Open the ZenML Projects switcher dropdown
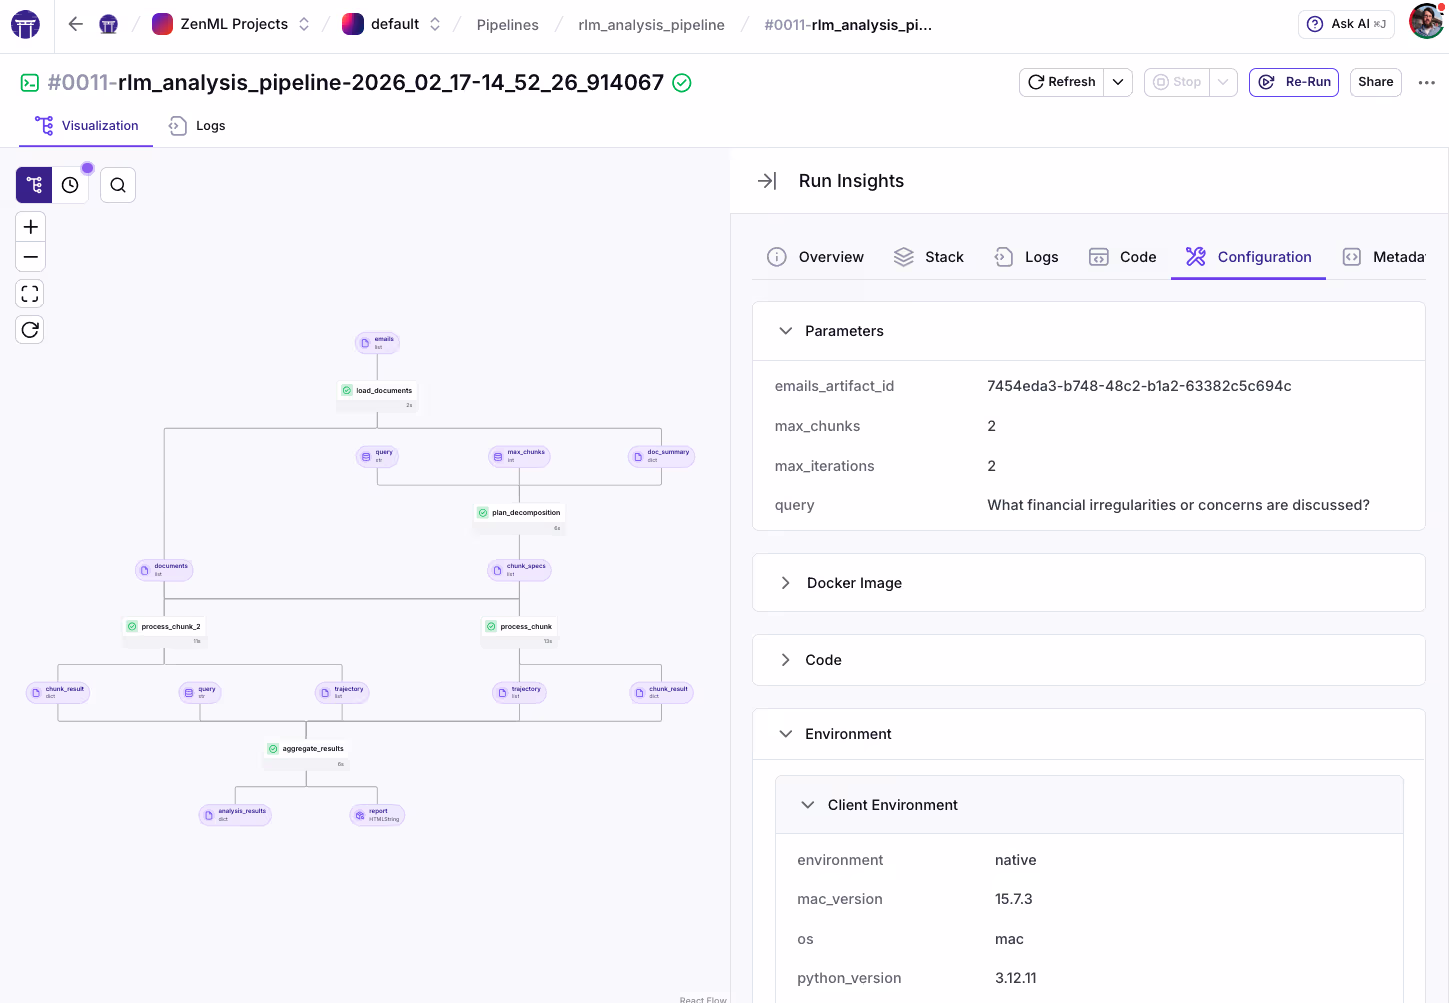Image resolution: width=1449 pixels, height=1003 pixels. (303, 24)
